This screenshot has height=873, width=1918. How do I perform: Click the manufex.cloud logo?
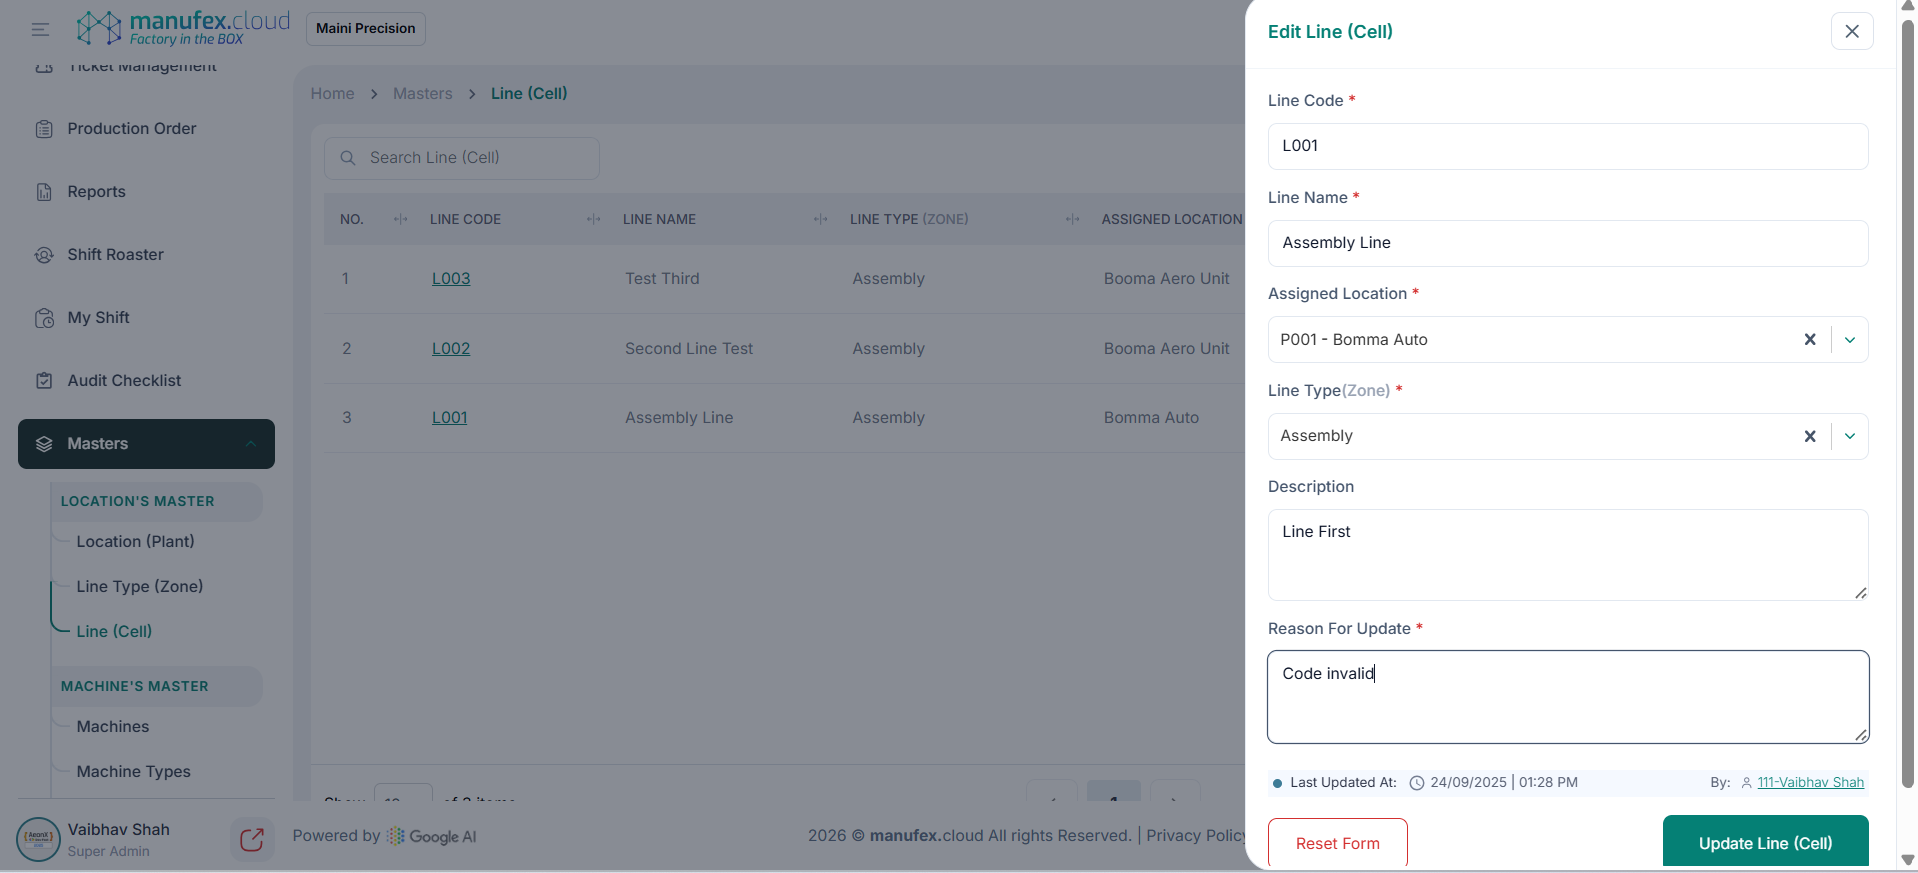[183, 28]
